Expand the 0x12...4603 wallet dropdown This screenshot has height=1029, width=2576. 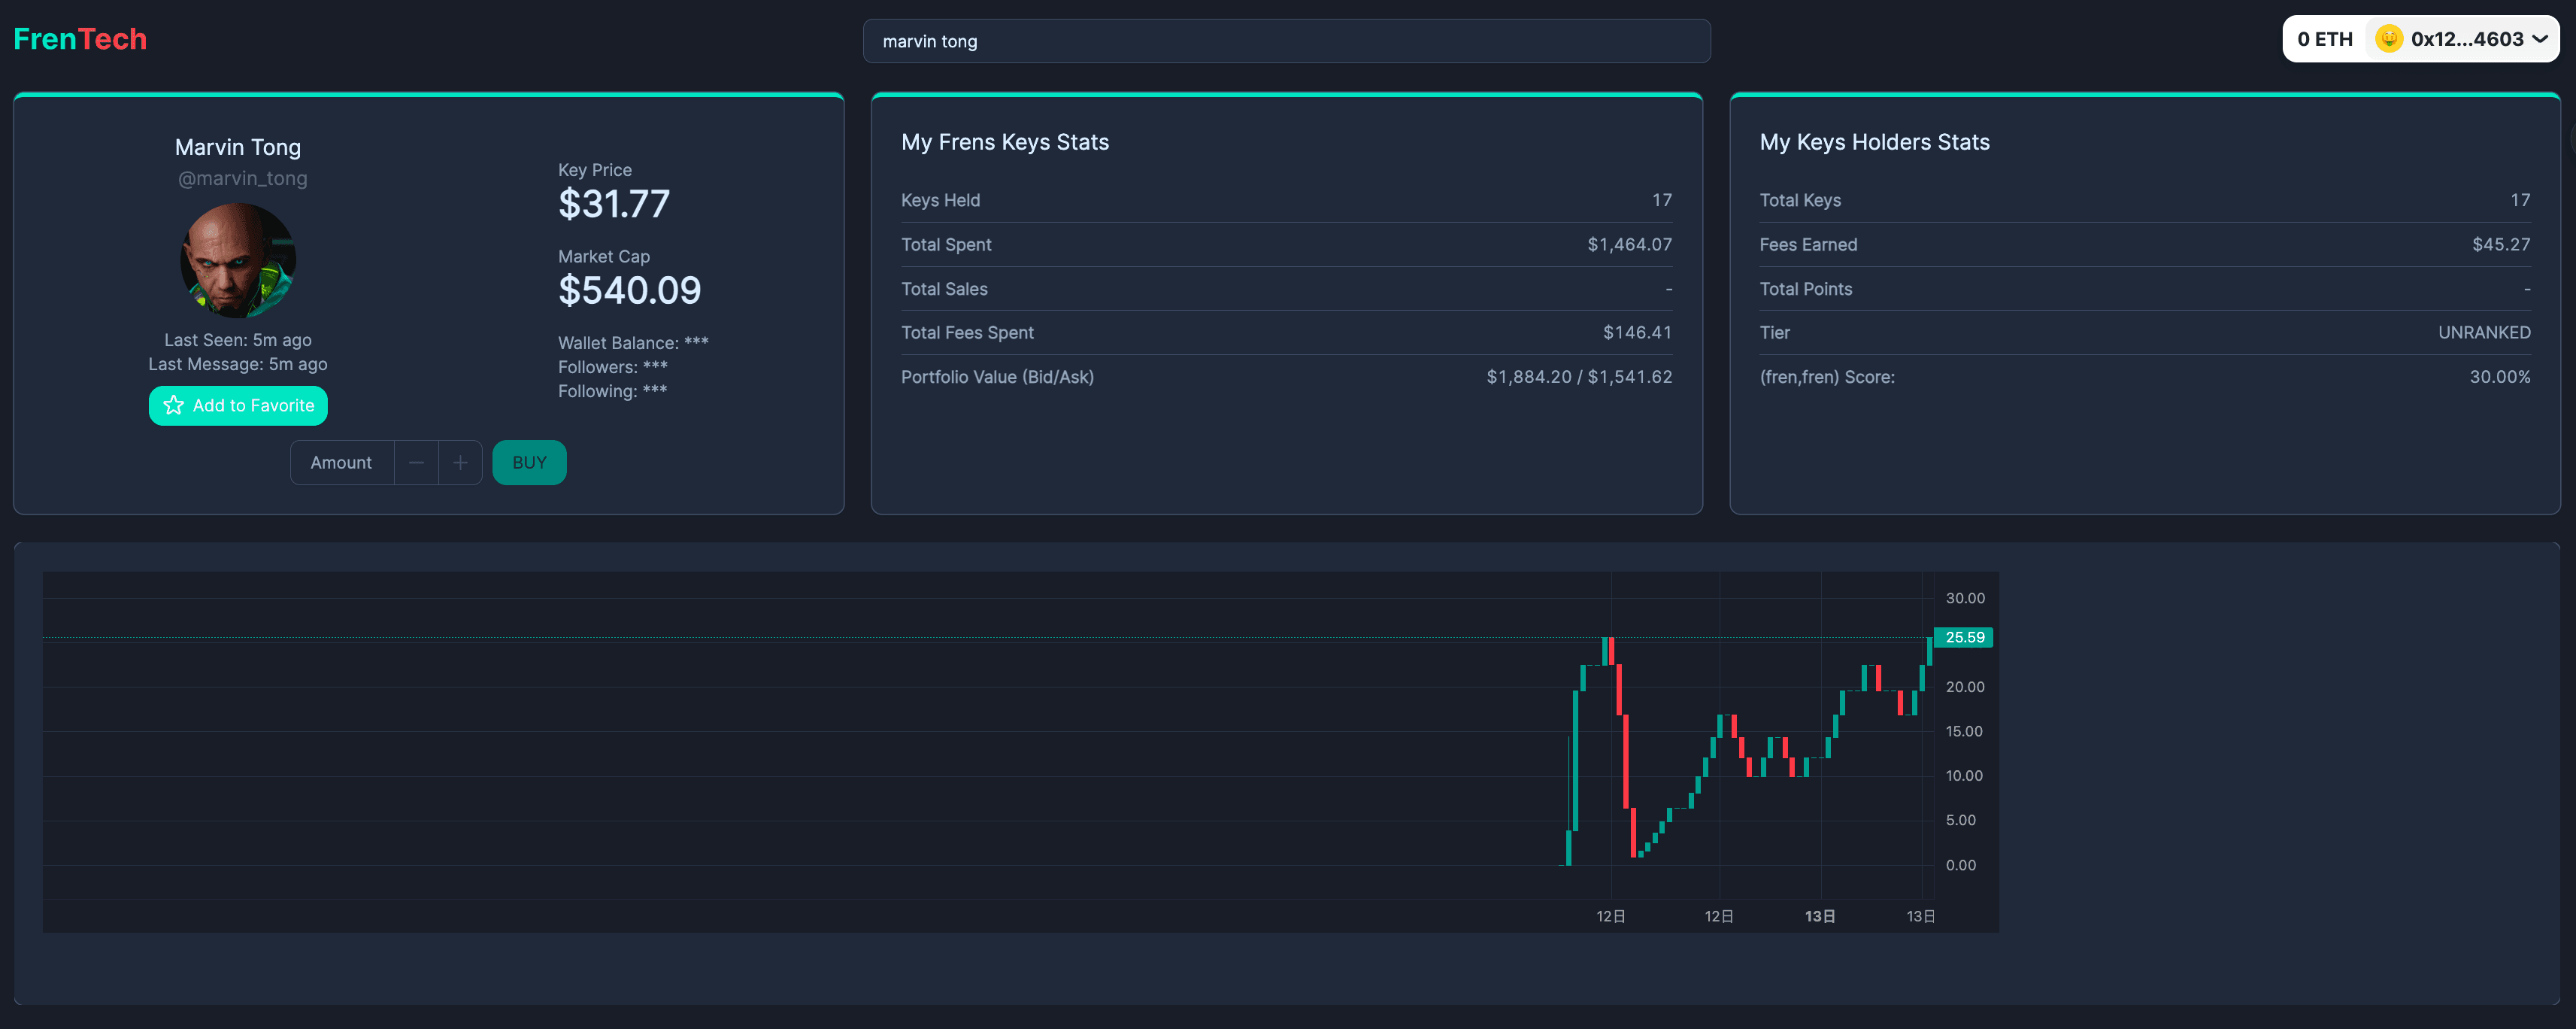[2463, 39]
